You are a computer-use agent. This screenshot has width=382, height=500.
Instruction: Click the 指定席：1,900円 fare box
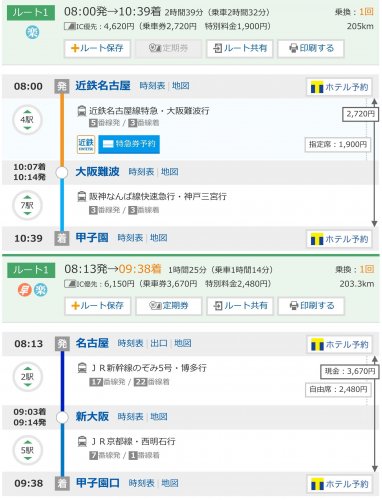pyautogui.click(x=338, y=145)
